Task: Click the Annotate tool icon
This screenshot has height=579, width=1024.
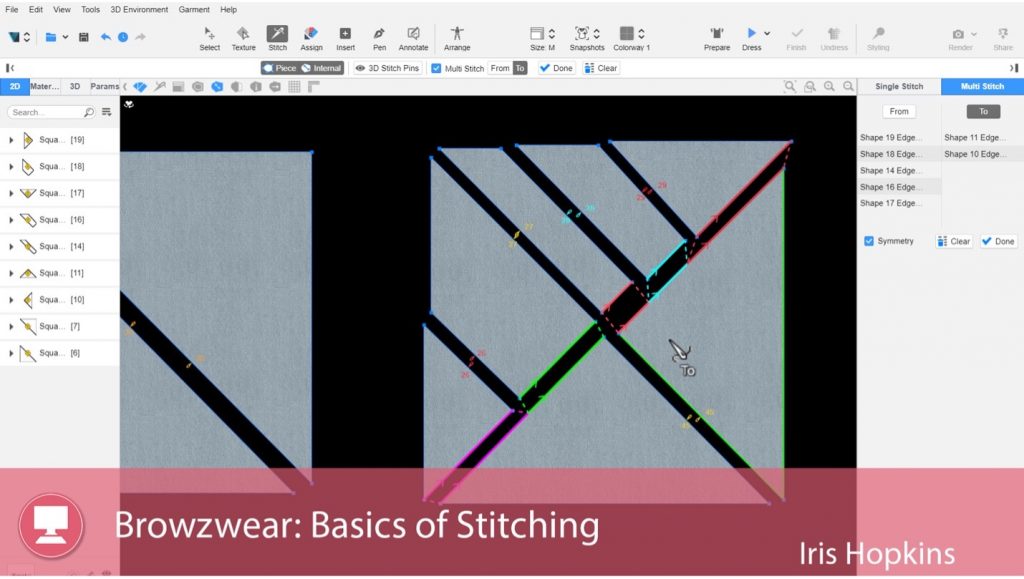Action: tap(413, 37)
